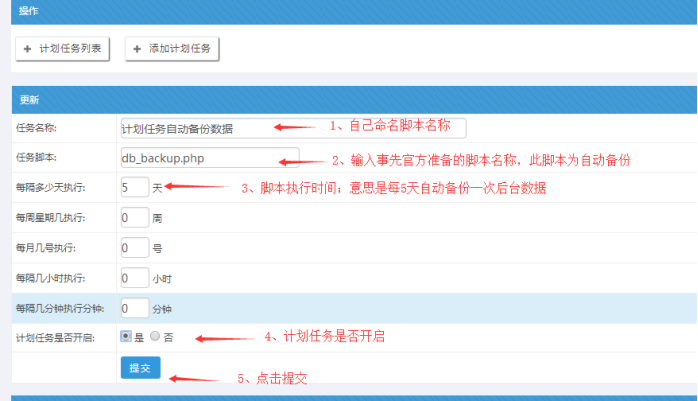Image resolution: width=698 pixels, height=401 pixels.
Task: Click the plus icon beside 添加计划任务
Action: coord(137,48)
